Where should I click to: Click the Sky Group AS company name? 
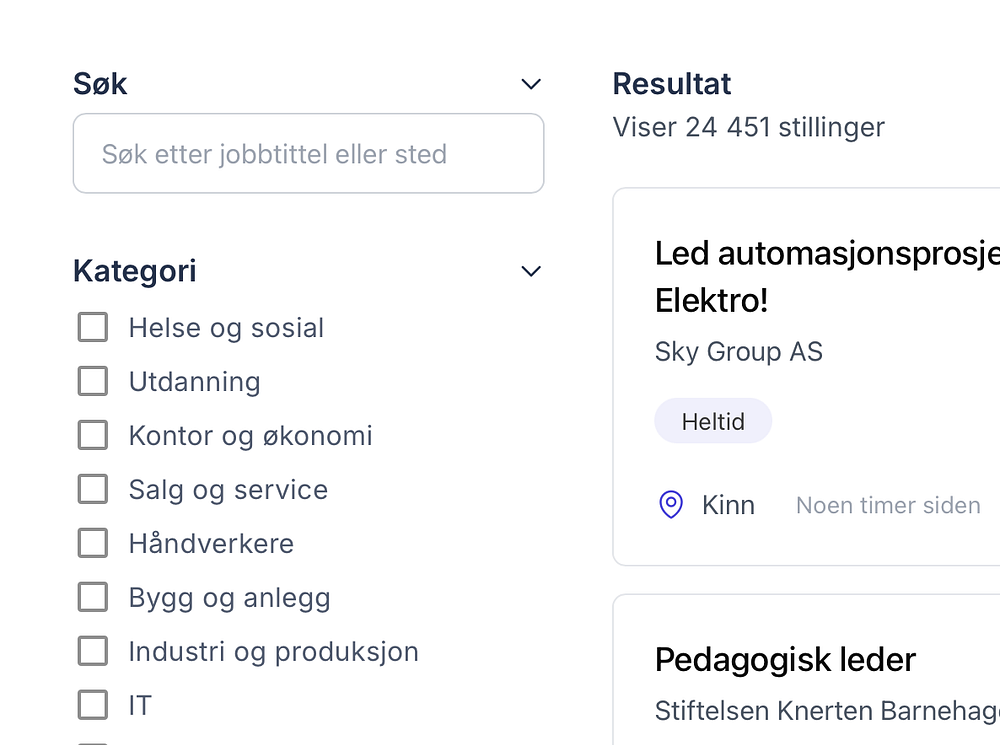point(738,352)
